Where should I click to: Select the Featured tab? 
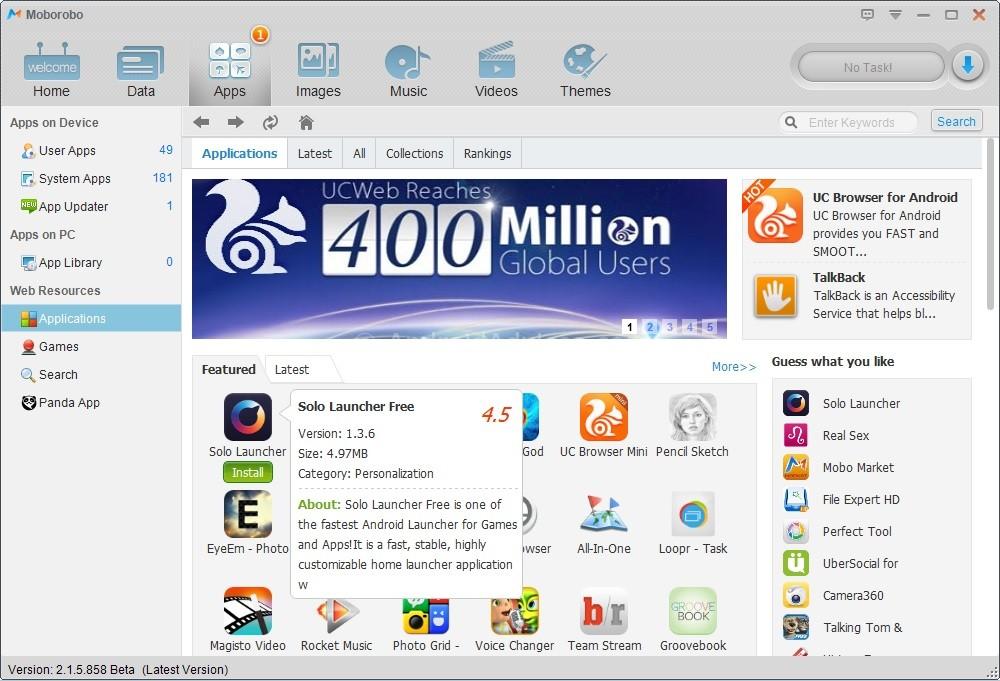coord(228,369)
